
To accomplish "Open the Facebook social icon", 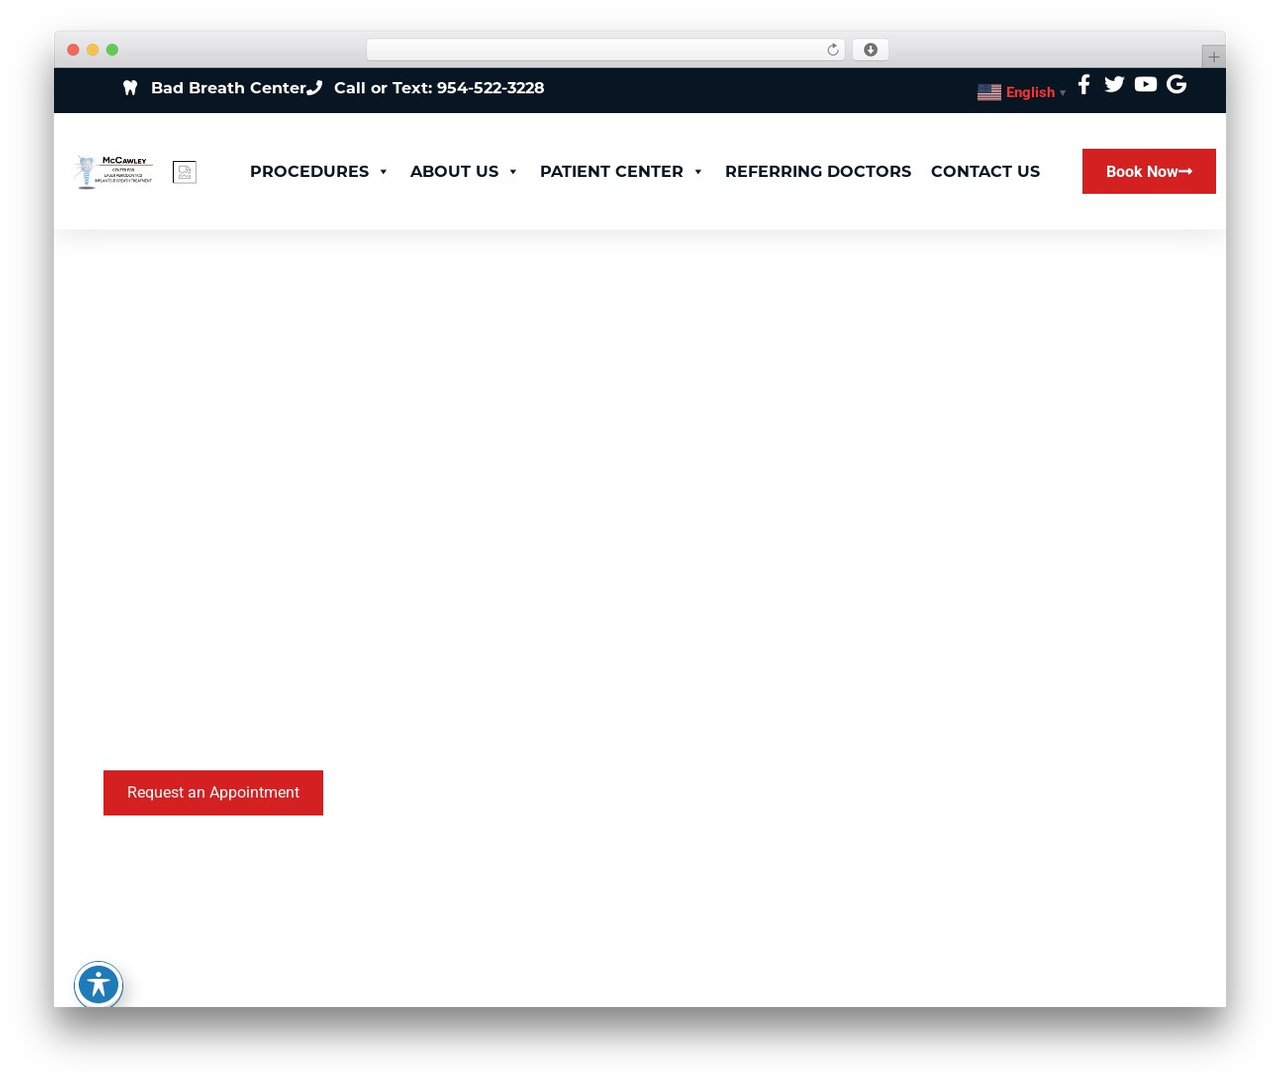I will 1084,84.
